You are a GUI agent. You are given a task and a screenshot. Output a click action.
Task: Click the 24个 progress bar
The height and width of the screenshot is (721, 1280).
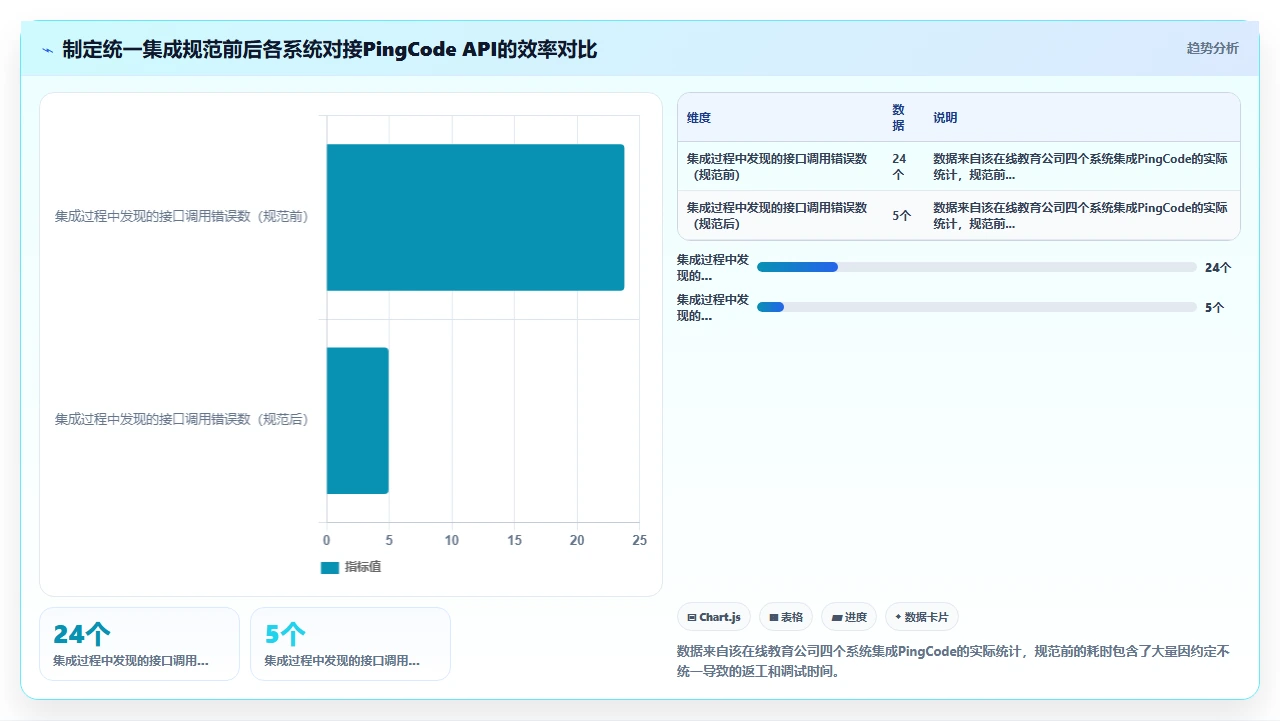point(976,267)
